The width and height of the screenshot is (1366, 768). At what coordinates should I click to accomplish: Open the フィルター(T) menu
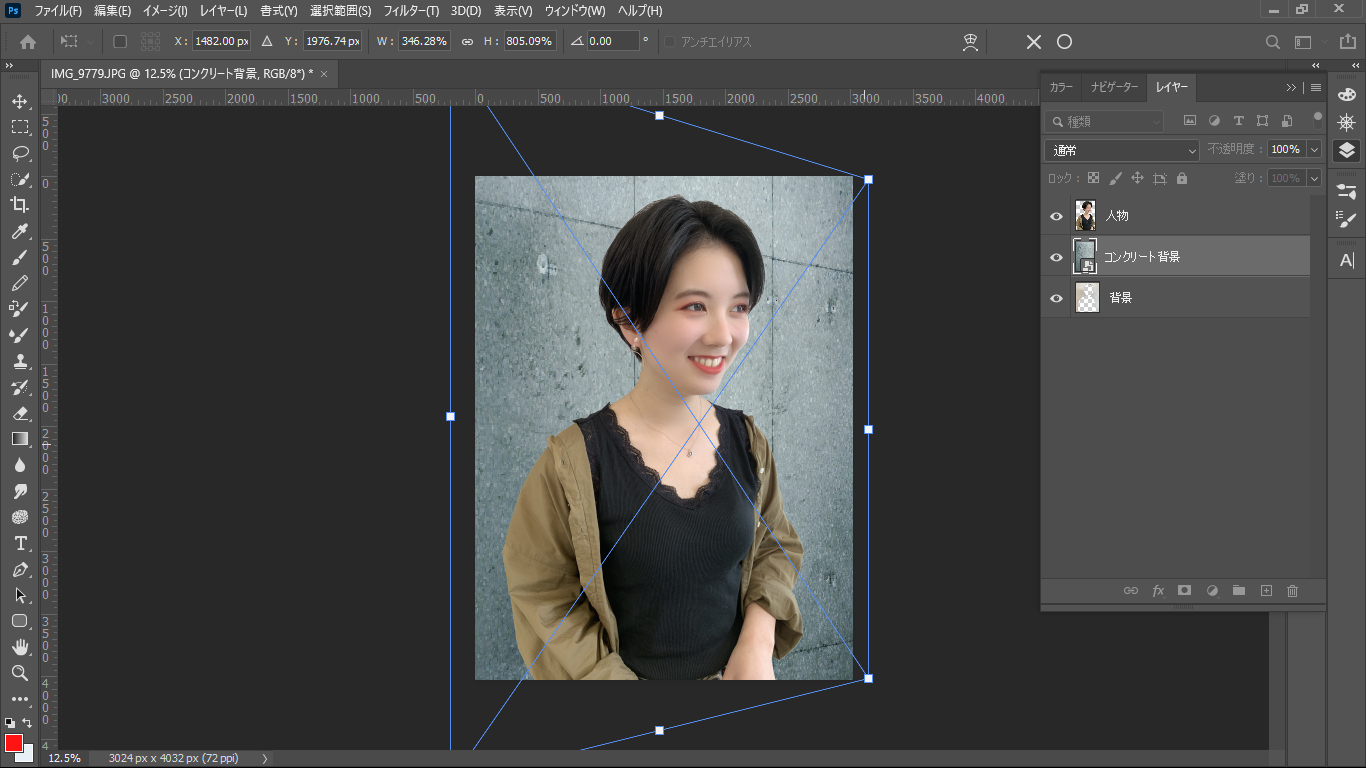pos(411,11)
